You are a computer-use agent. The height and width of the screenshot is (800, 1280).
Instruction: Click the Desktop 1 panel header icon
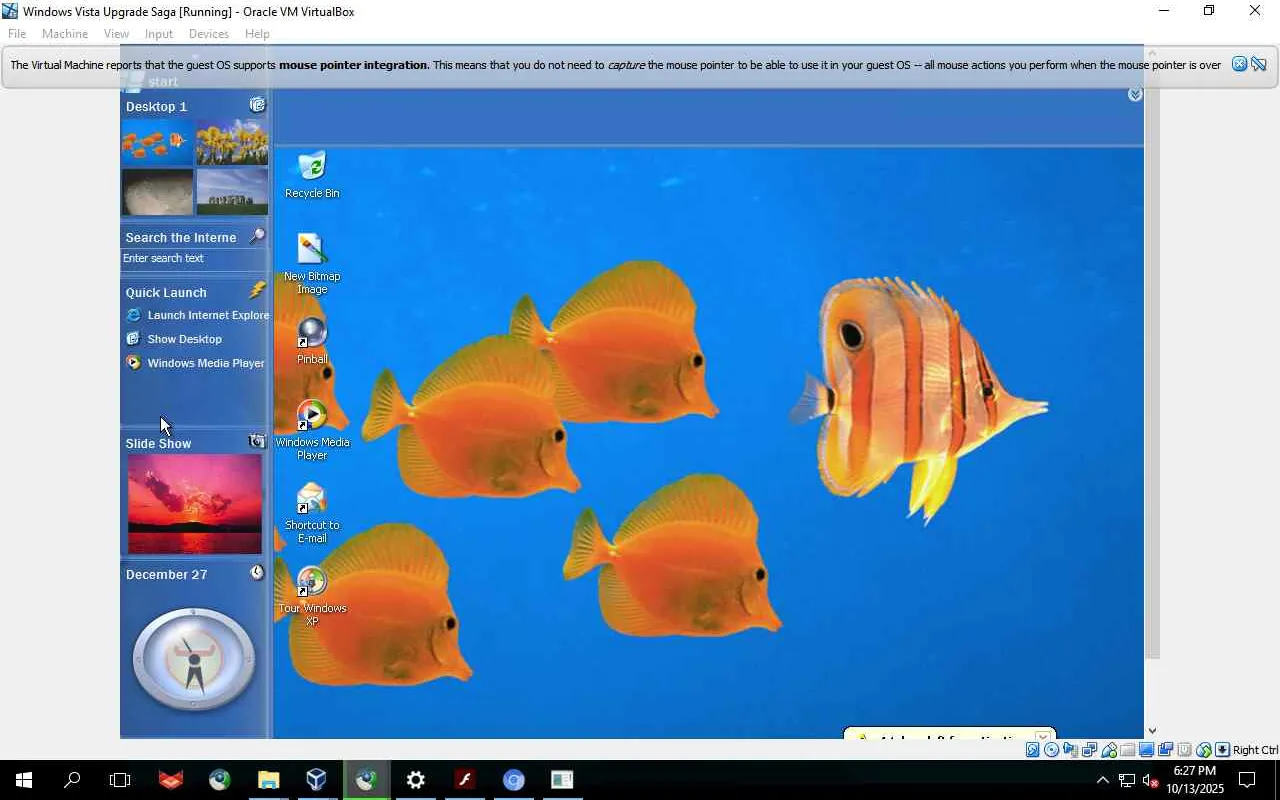[257, 105]
